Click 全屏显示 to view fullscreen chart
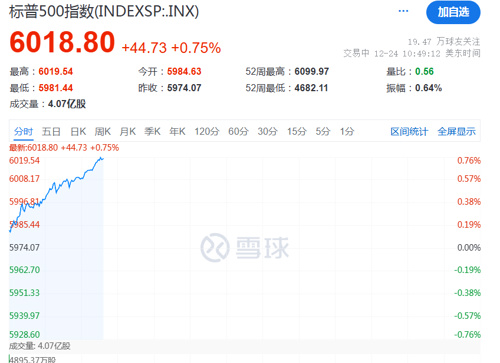500x363 pixels. point(456,131)
